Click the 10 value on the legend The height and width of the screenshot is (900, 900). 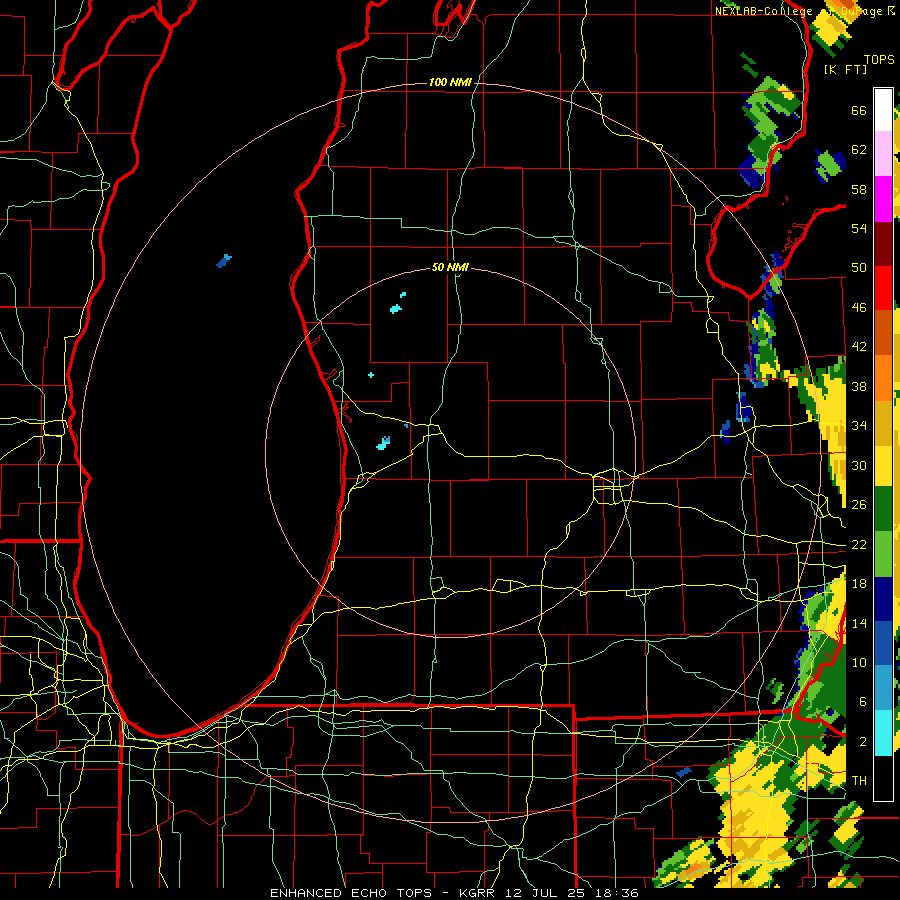pos(859,663)
